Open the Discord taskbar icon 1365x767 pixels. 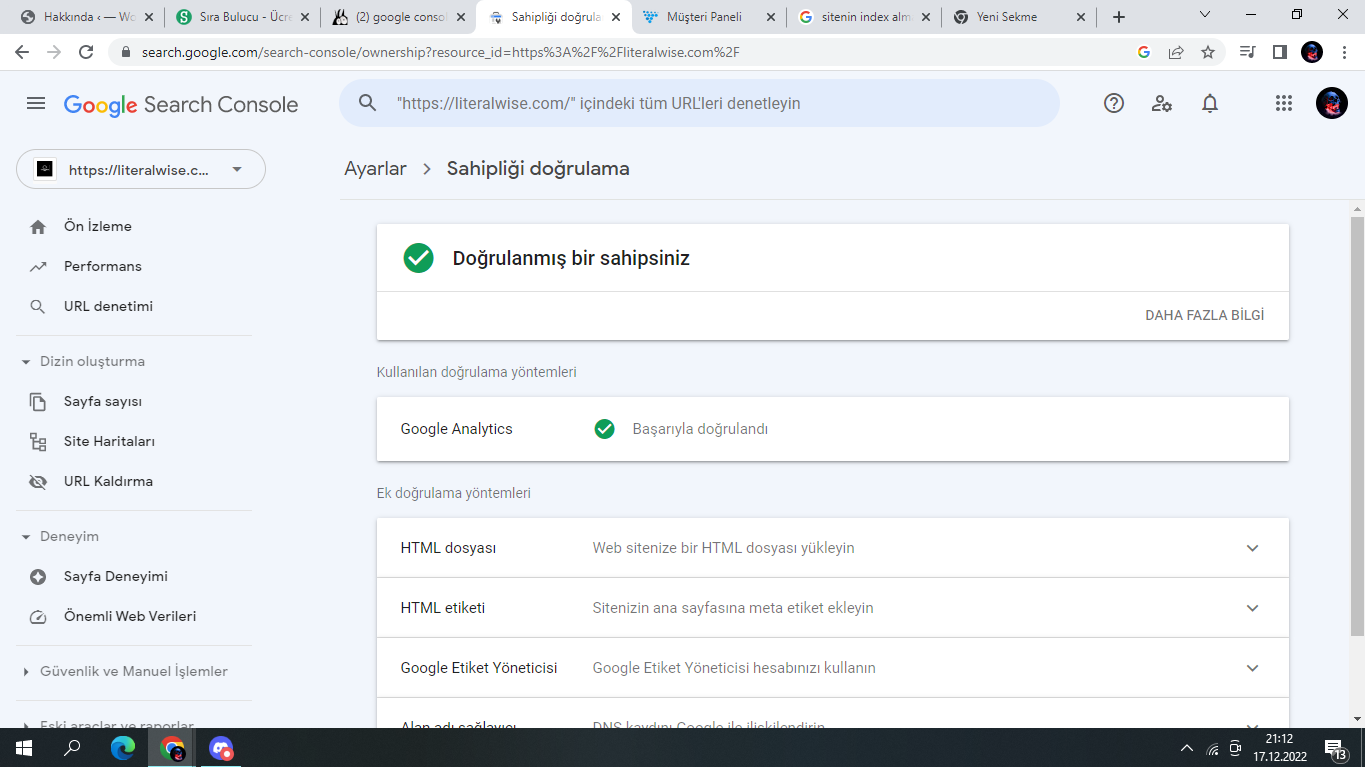(x=221, y=748)
